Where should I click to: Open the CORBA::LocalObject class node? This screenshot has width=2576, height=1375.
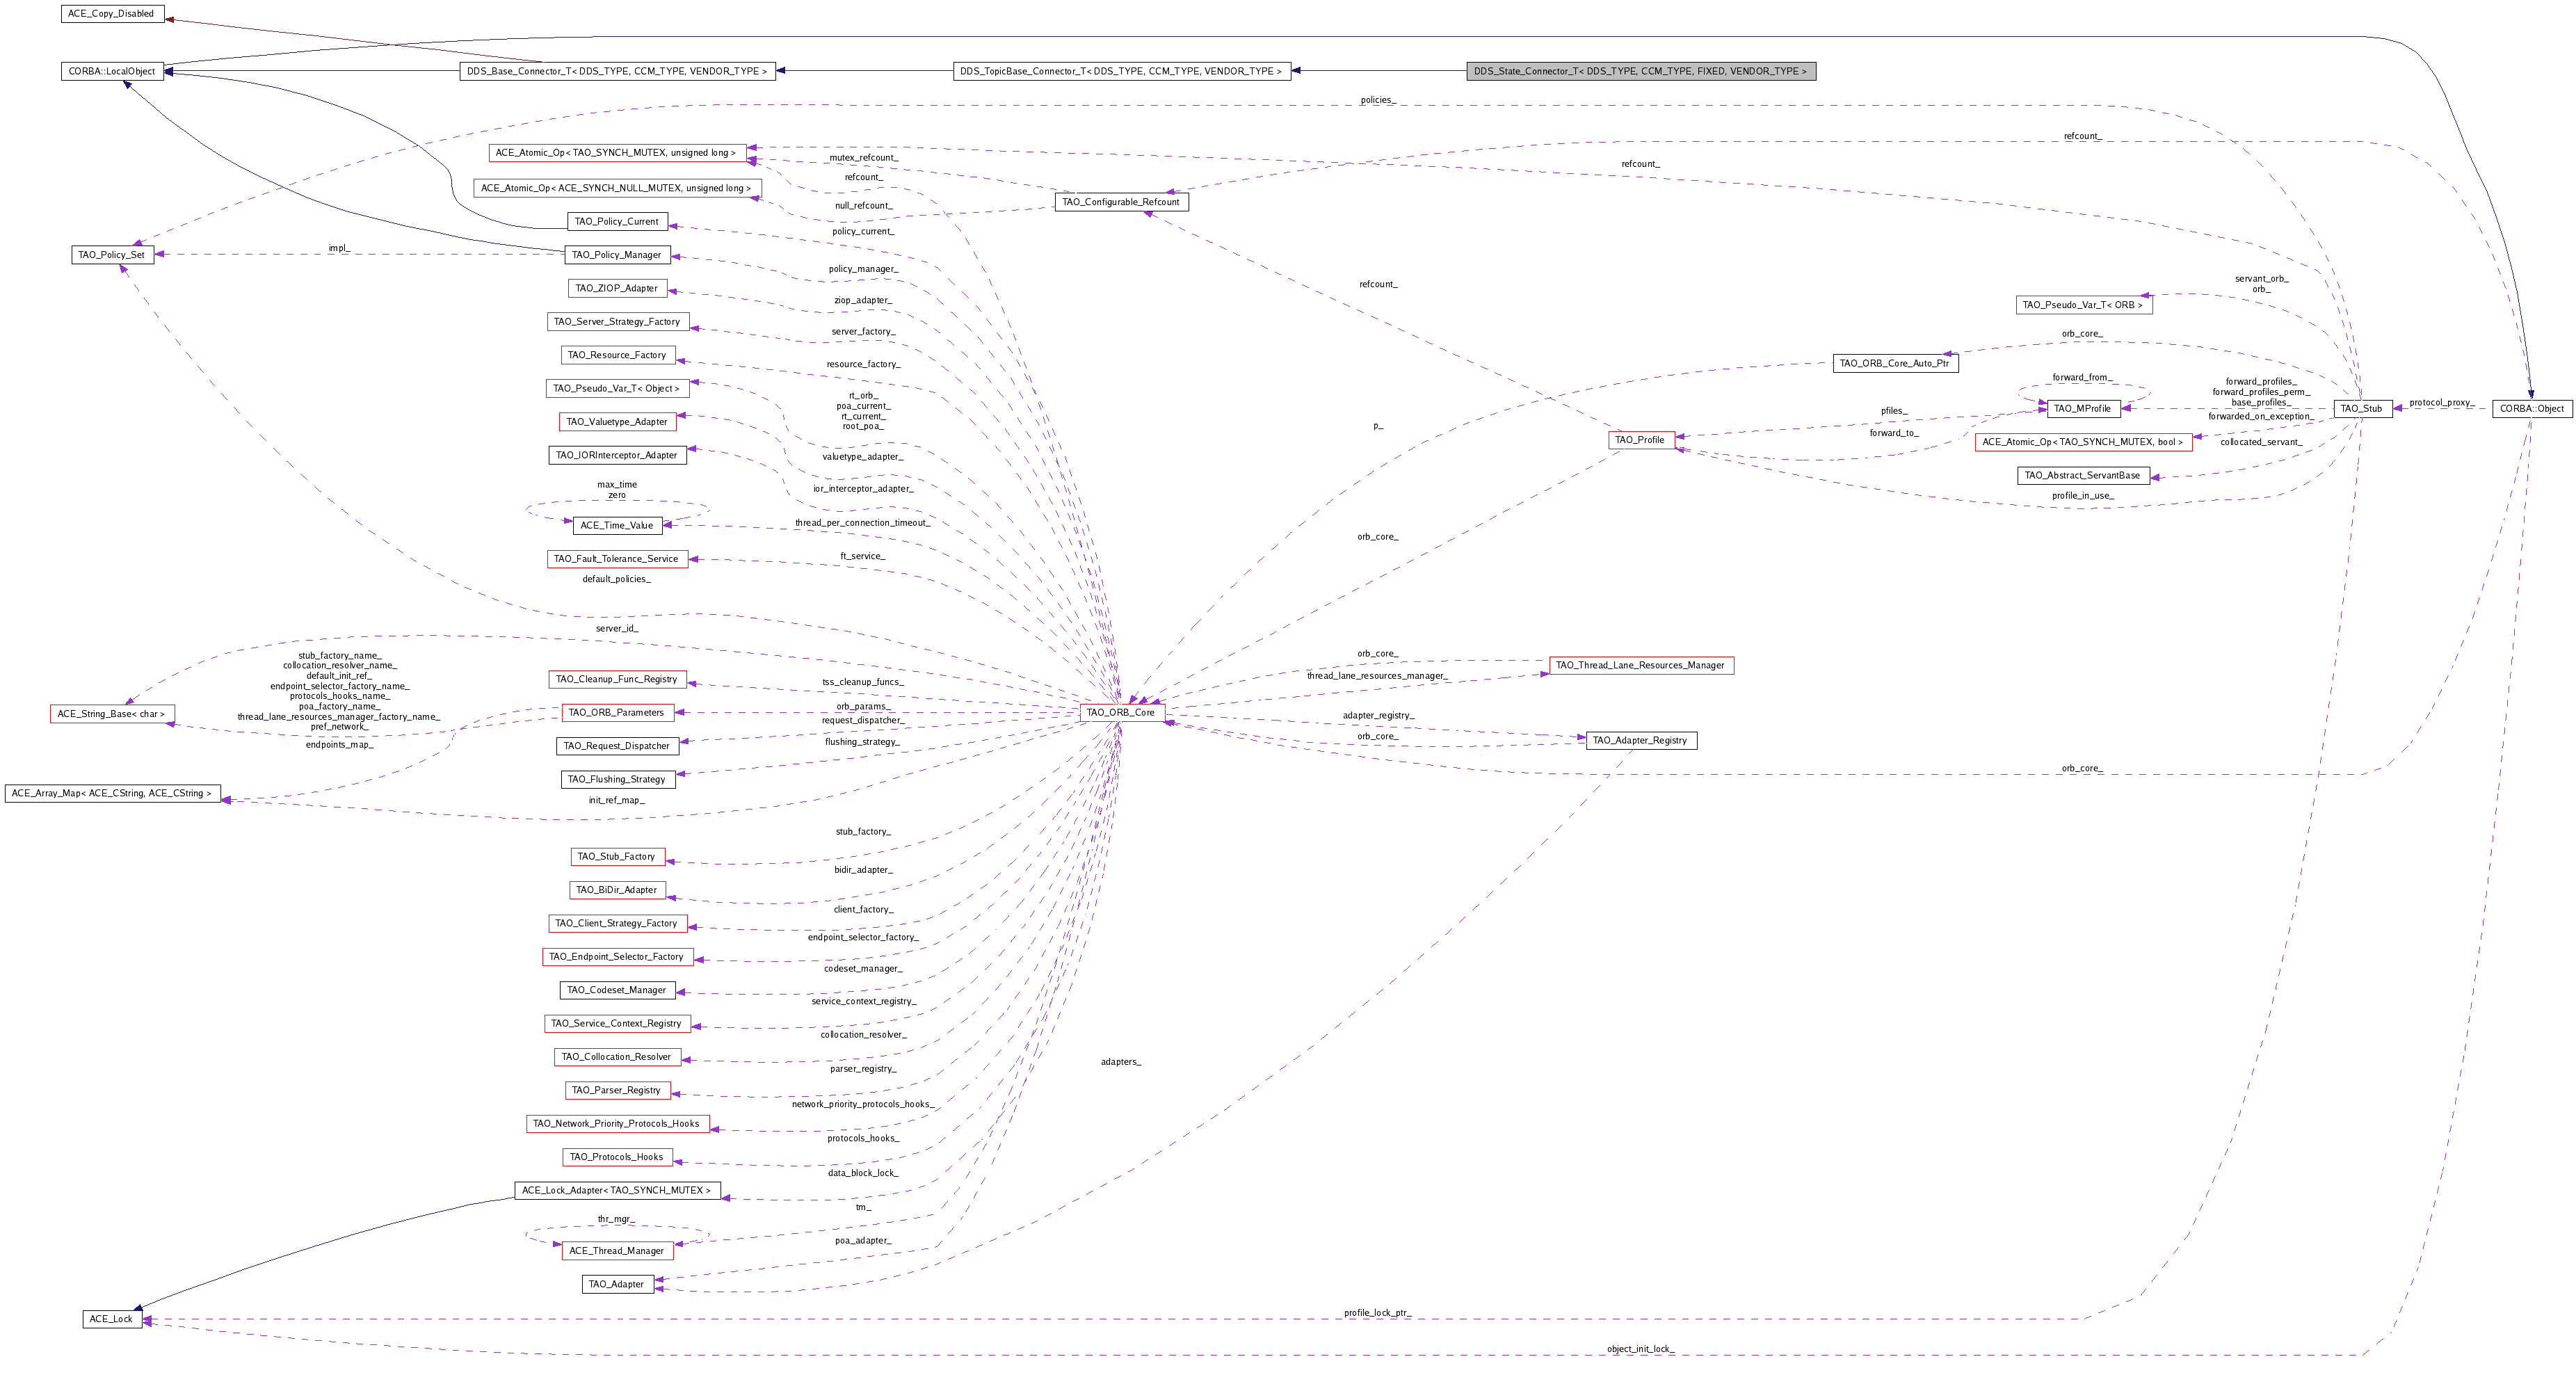click(112, 71)
